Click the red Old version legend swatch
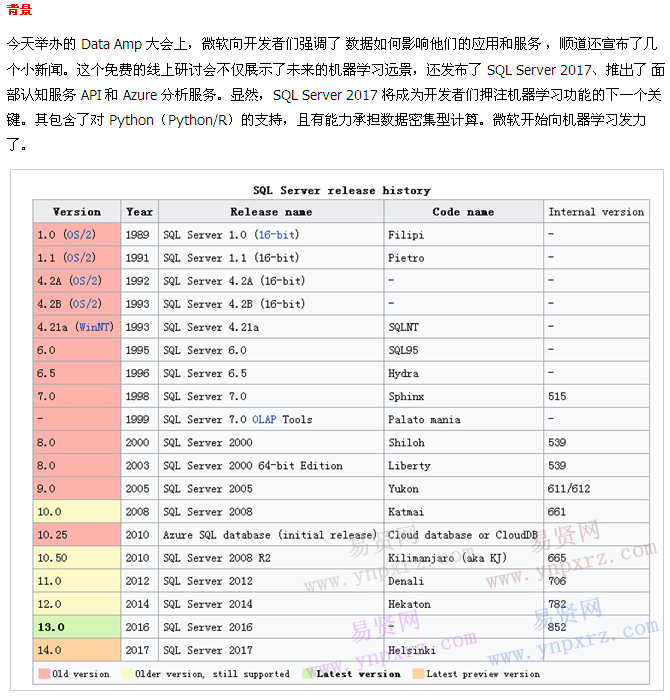 click(x=44, y=674)
